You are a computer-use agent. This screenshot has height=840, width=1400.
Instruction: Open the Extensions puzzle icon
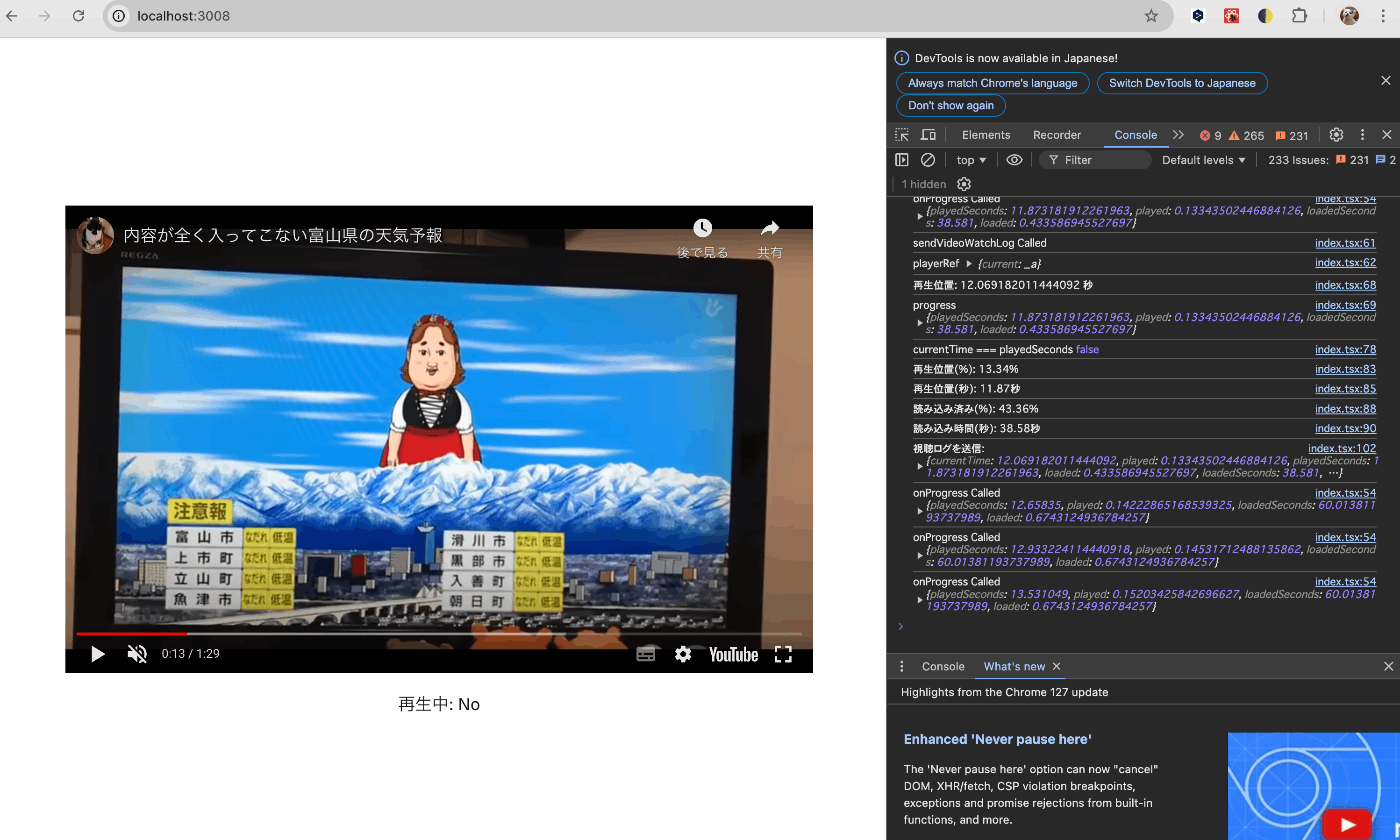click(x=1299, y=16)
